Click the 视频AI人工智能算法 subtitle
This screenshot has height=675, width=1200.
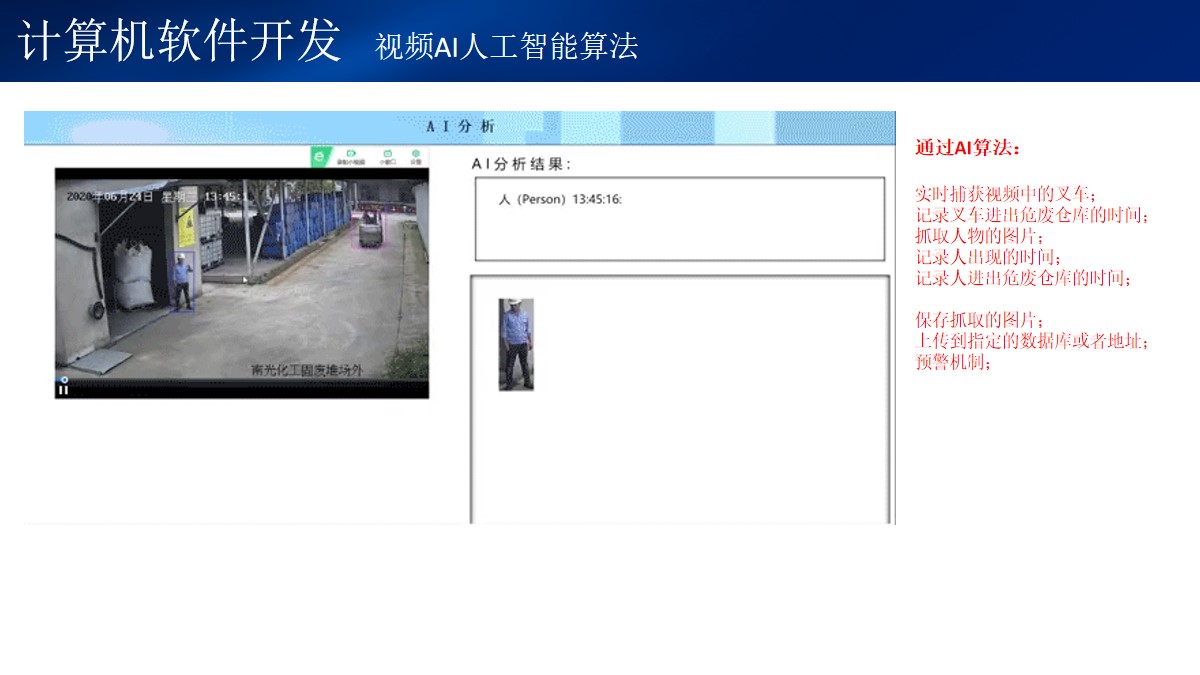[x=506, y=46]
